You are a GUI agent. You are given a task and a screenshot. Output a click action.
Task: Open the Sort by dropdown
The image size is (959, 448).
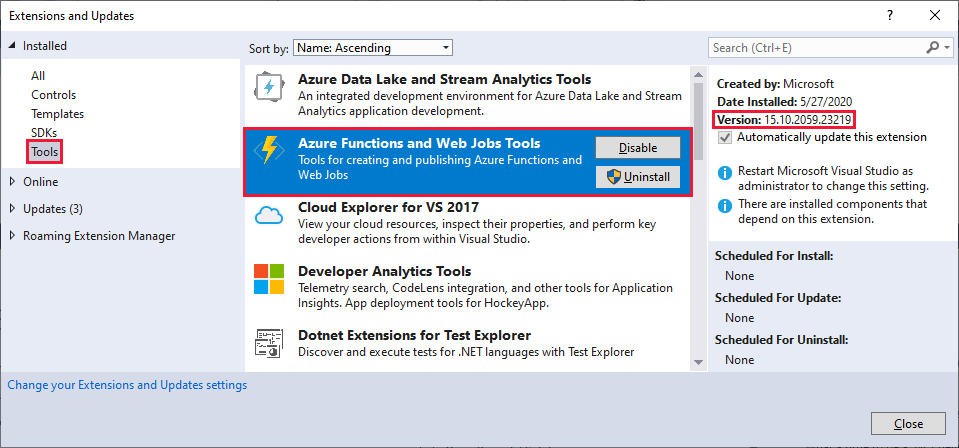click(x=373, y=47)
